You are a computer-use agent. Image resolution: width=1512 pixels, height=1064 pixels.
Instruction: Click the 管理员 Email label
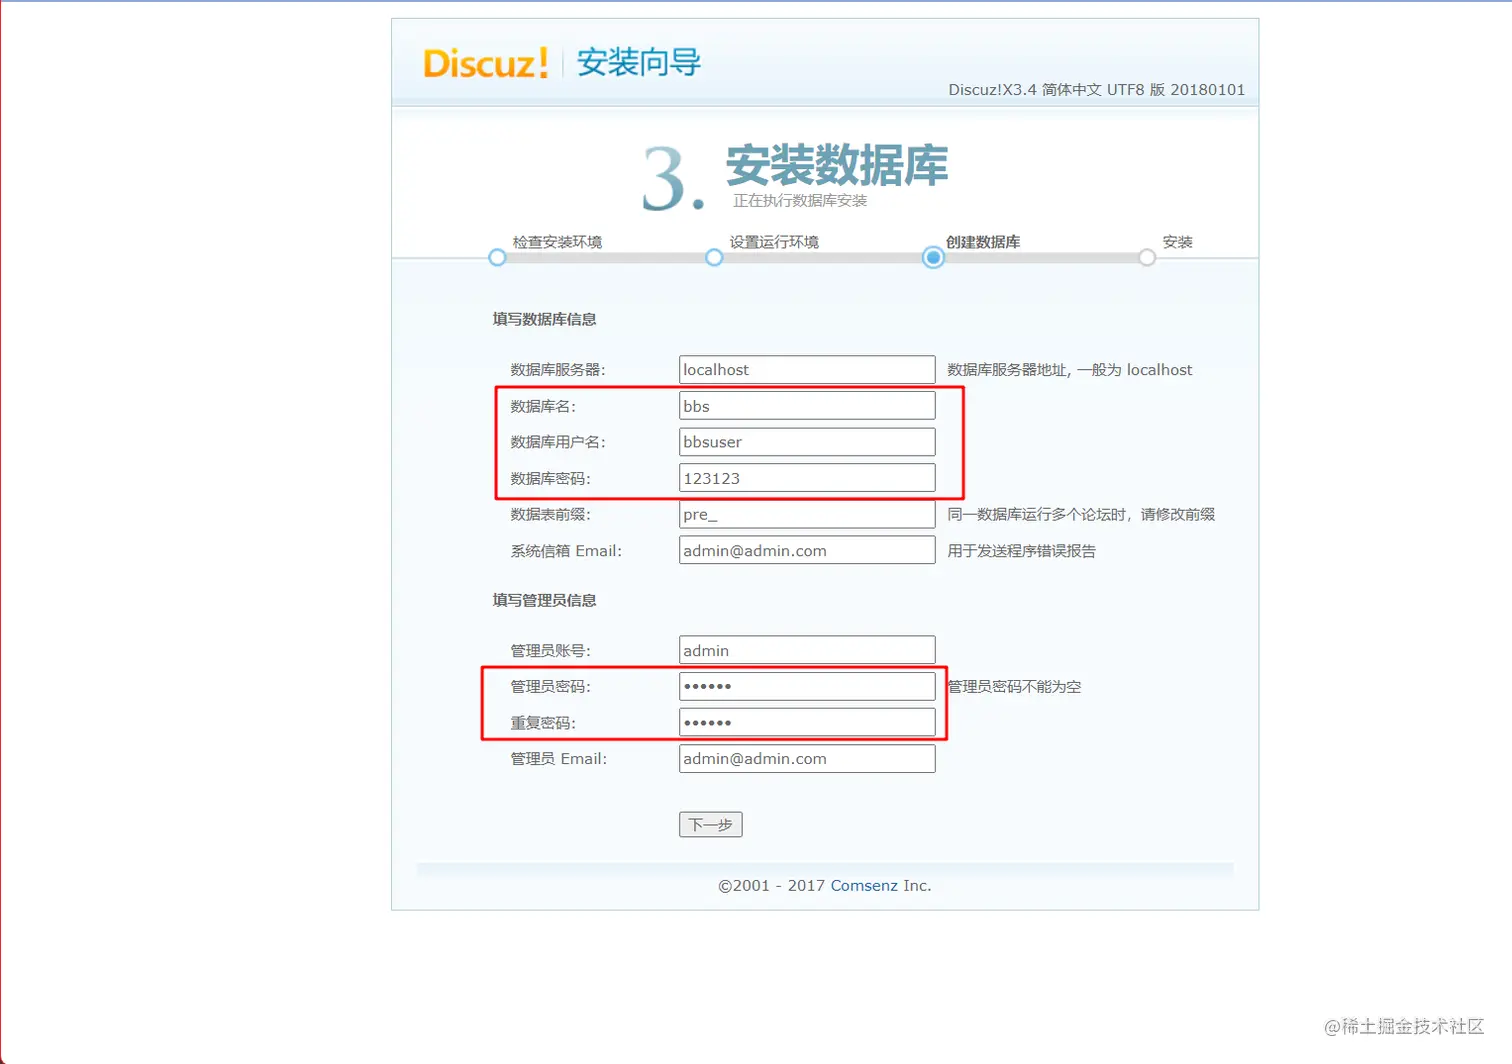pos(559,759)
